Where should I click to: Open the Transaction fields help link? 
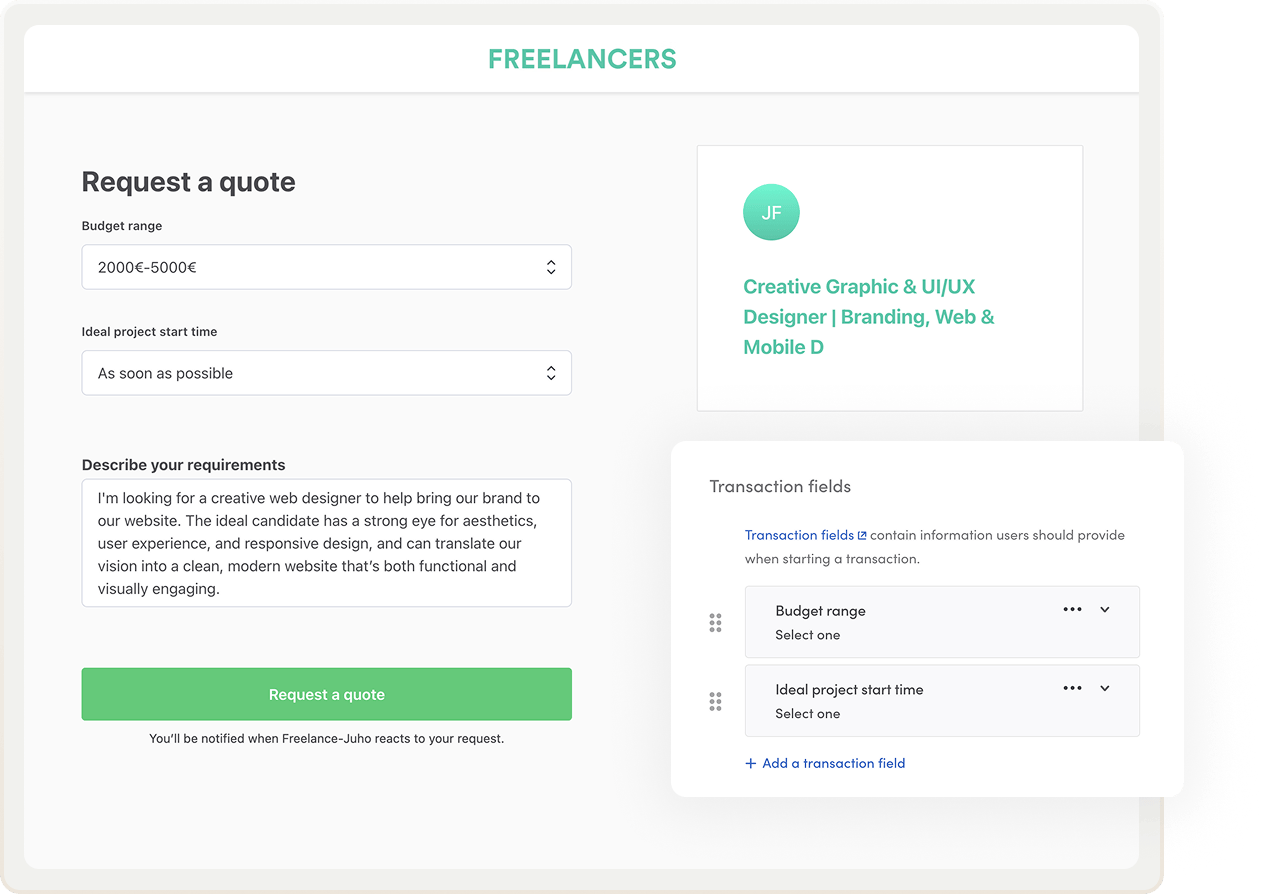(x=799, y=535)
